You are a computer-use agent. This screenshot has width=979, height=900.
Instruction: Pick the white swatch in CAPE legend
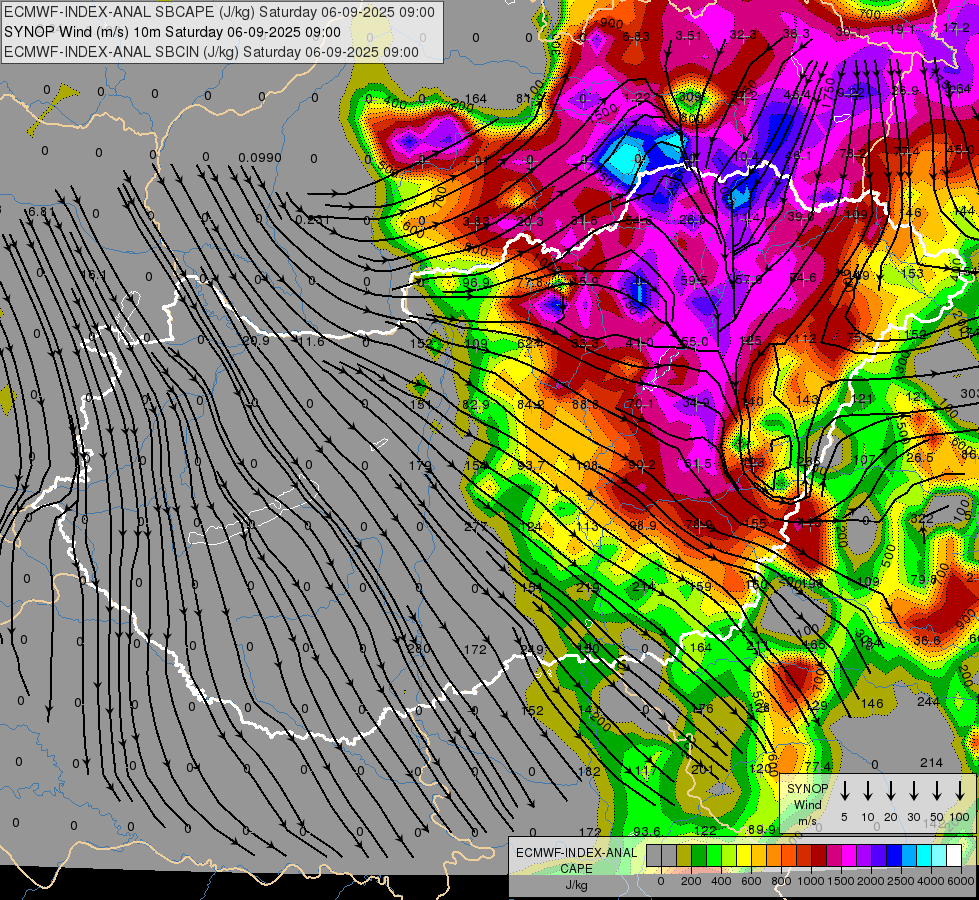(x=954, y=856)
